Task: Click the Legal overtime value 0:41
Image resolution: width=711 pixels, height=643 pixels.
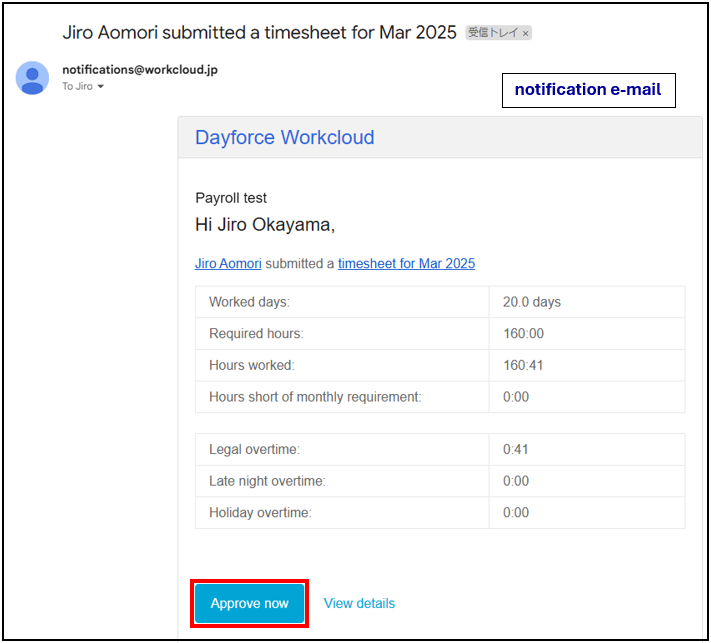Action: tap(516, 449)
